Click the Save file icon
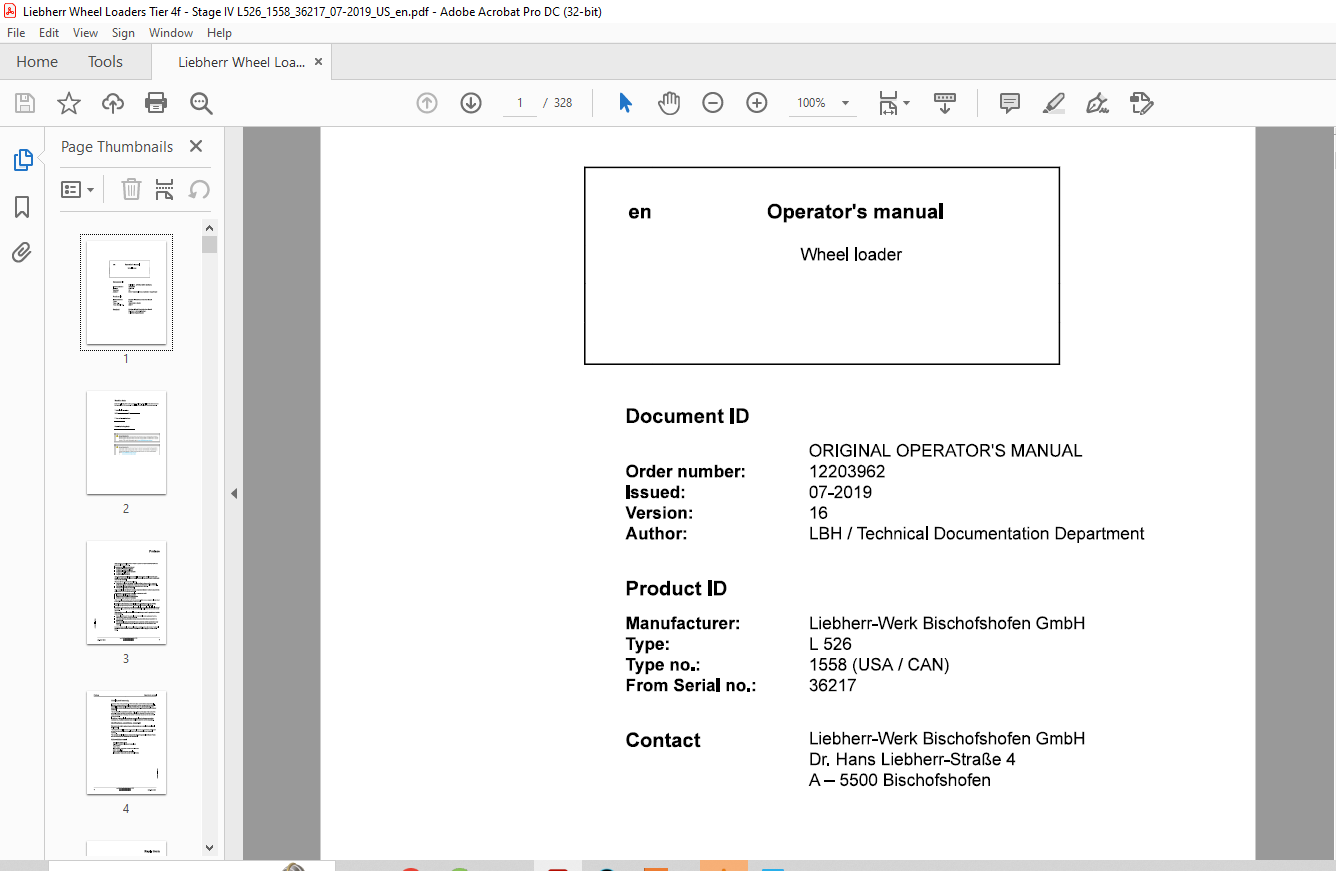The width and height of the screenshot is (1336, 871). coord(25,103)
